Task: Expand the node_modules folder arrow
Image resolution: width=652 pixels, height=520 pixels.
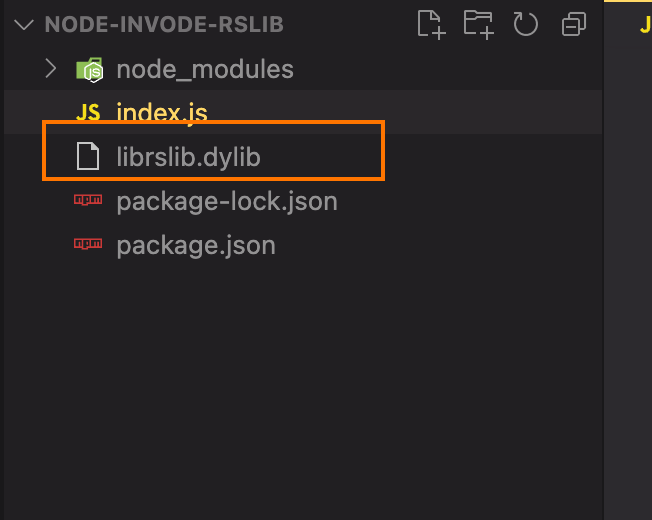Action: tap(50, 69)
